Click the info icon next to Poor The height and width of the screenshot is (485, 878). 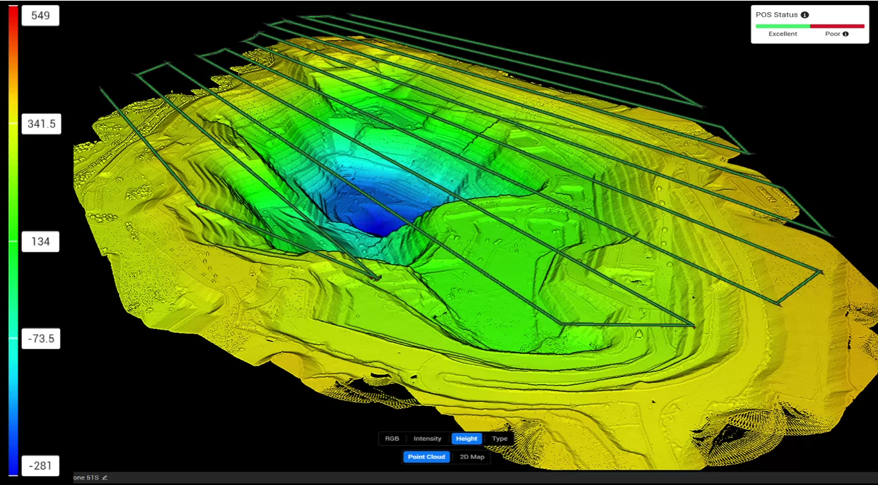(x=846, y=34)
